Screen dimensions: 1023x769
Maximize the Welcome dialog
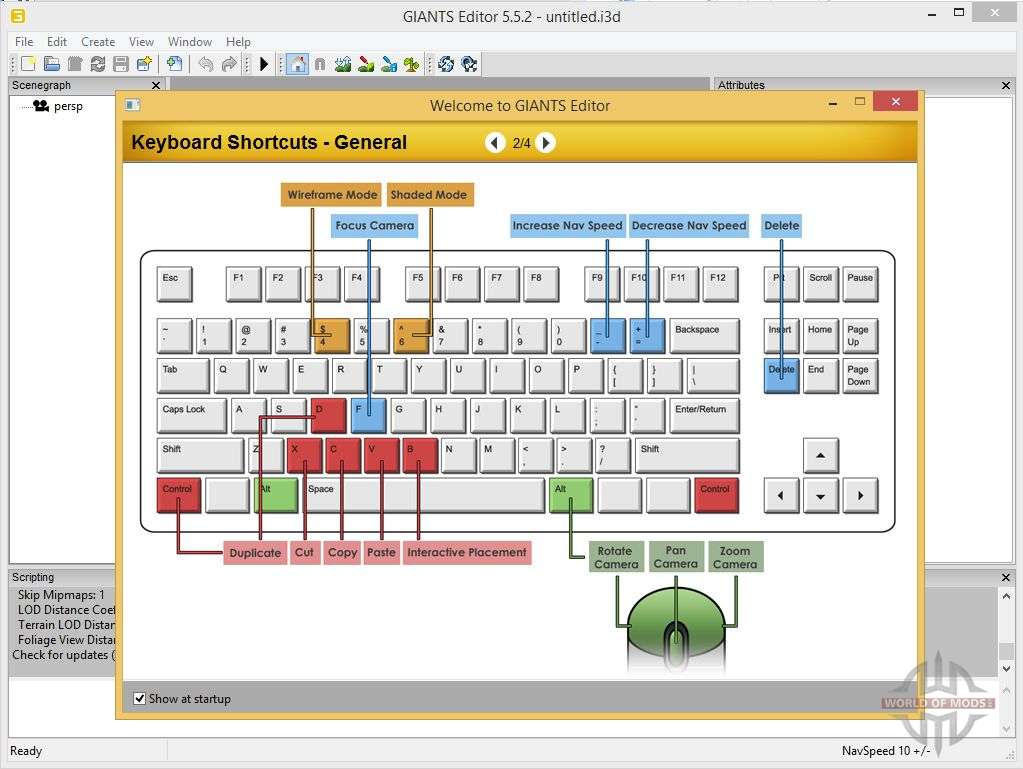(x=860, y=102)
